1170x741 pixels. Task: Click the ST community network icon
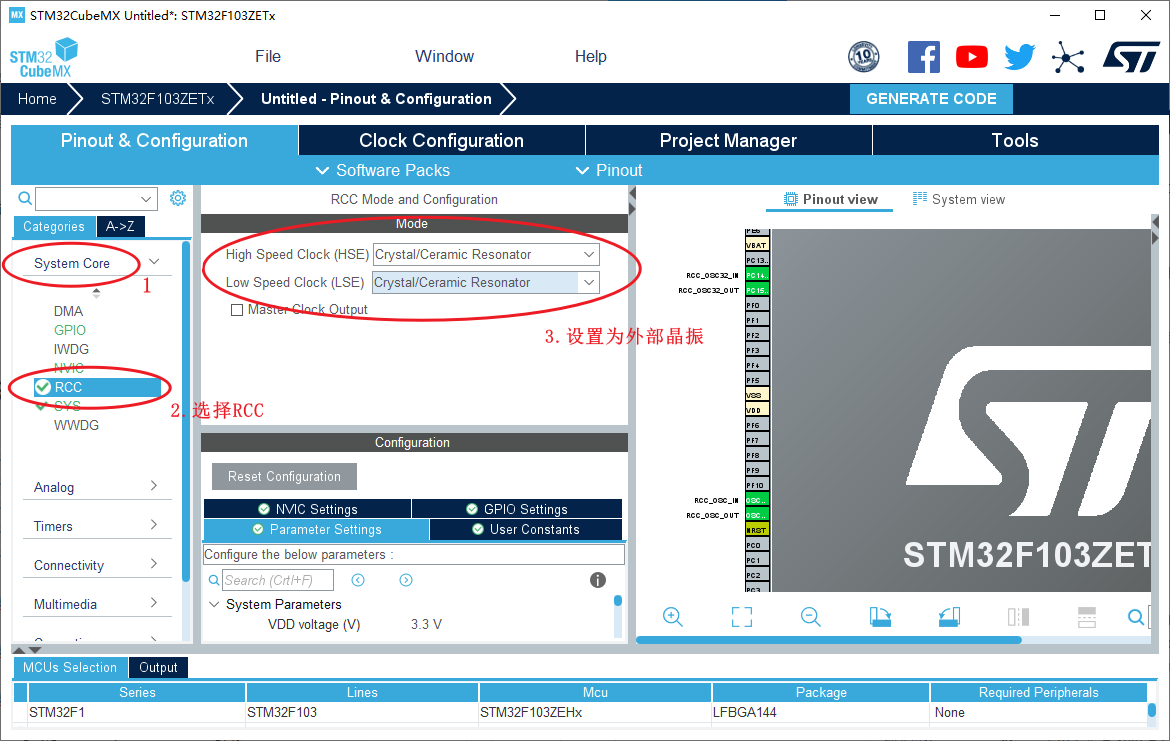point(1068,57)
